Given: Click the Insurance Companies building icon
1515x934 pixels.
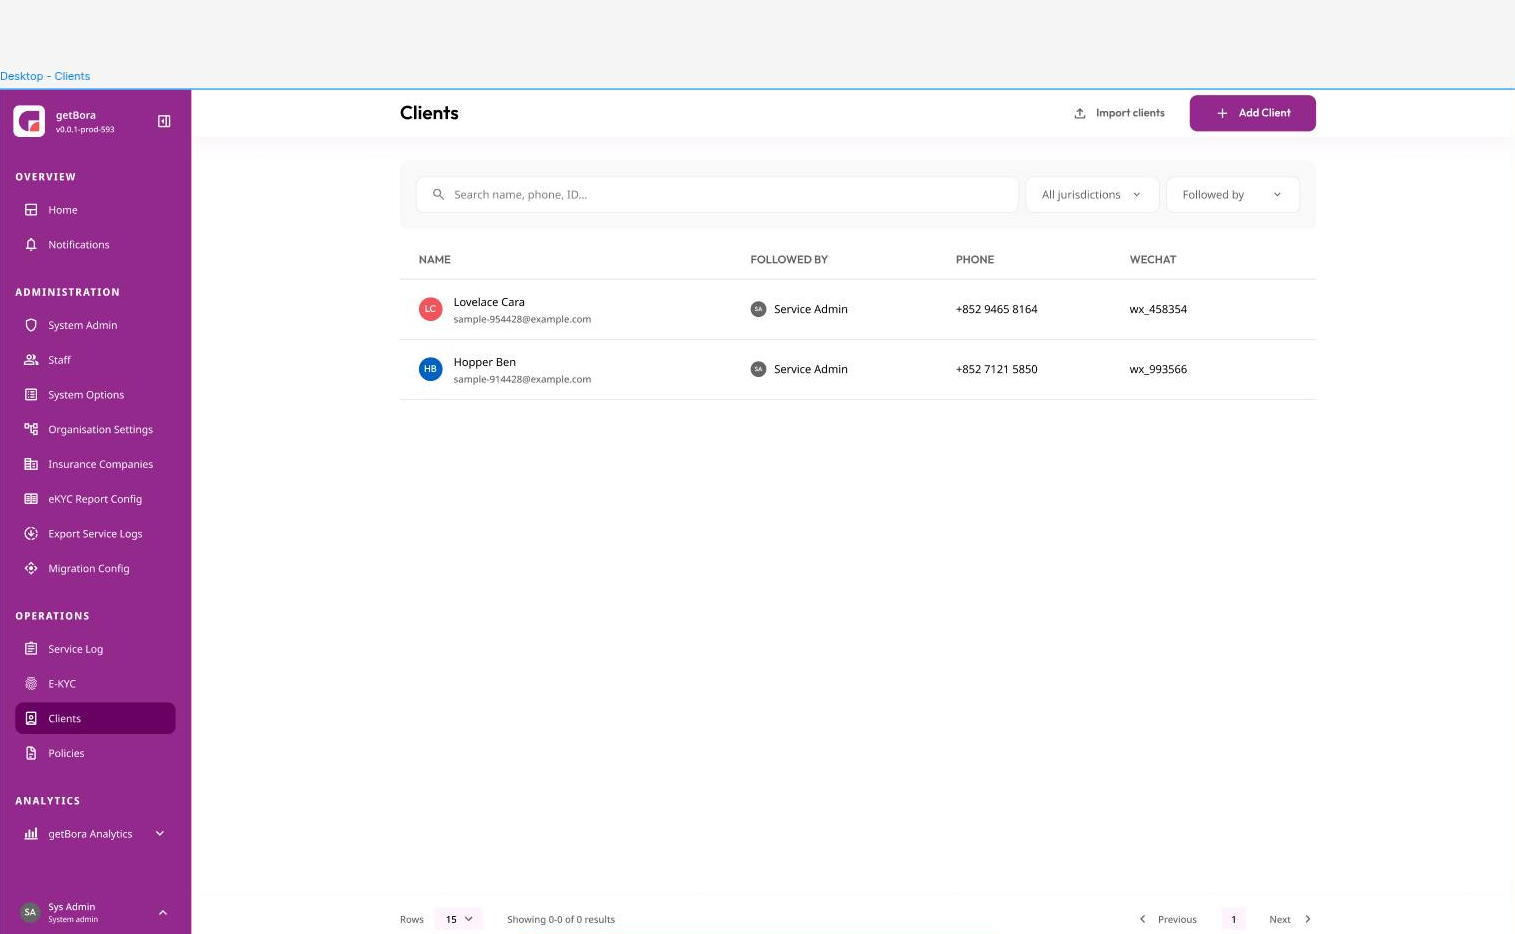Looking at the screenshot, I should (31, 464).
